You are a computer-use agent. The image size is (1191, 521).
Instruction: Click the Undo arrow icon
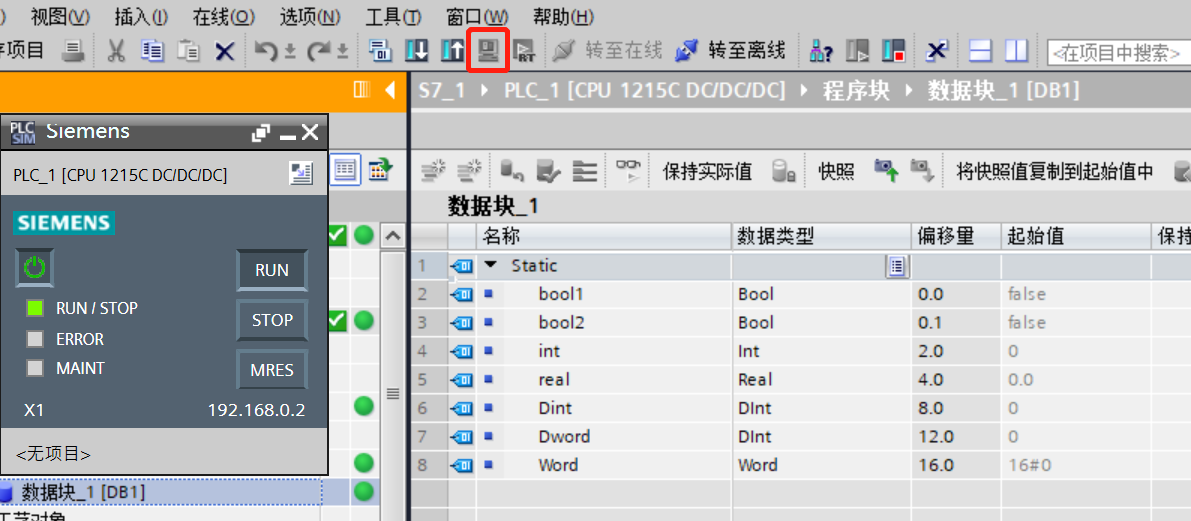(266, 51)
